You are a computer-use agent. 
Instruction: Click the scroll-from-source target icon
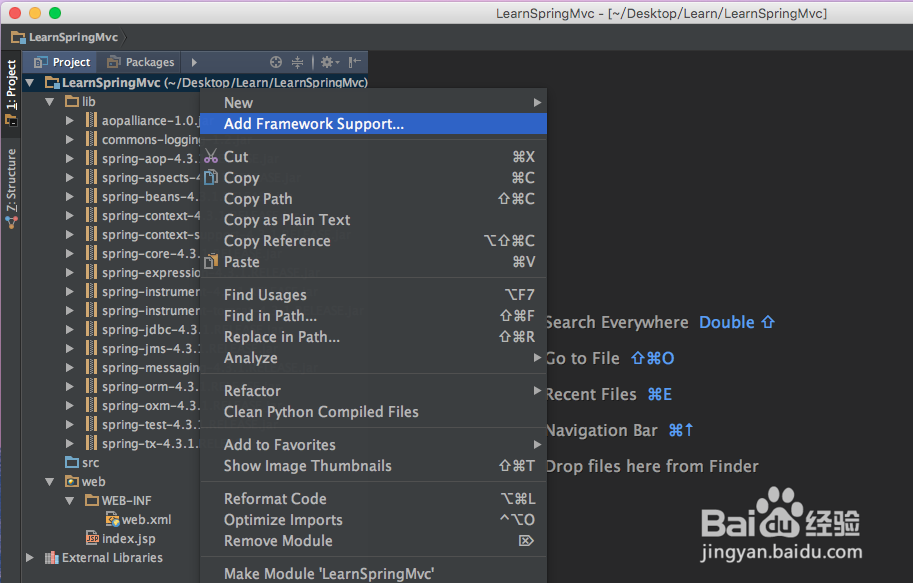tap(276, 62)
